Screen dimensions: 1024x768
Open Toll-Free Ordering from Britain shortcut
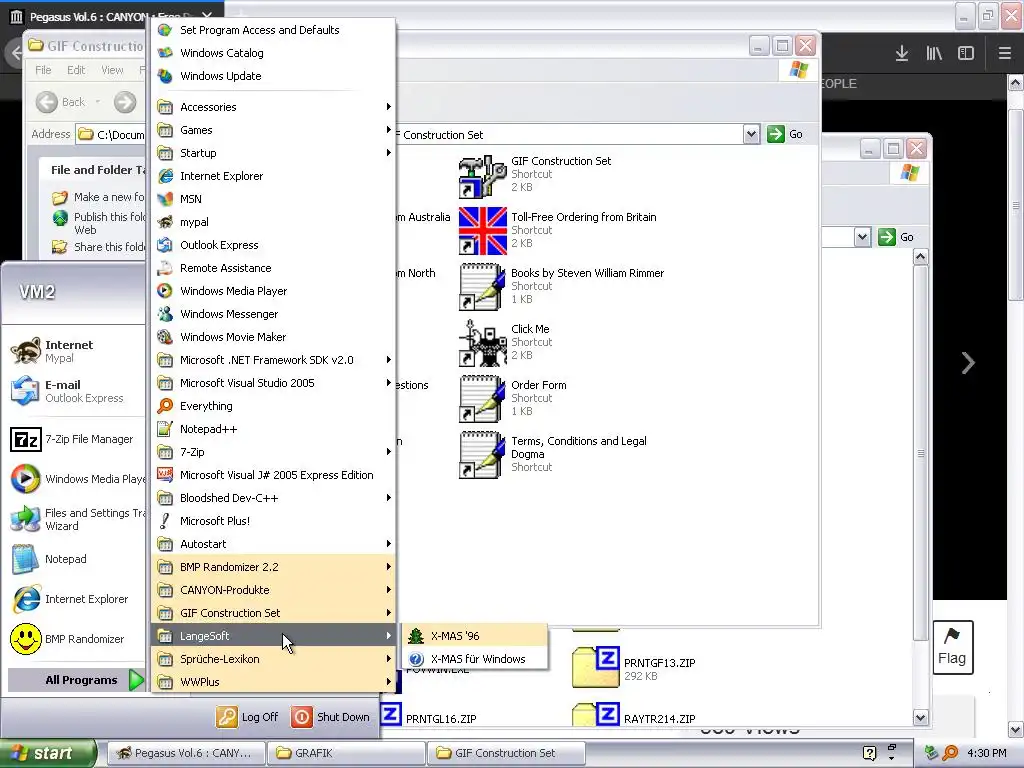click(558, 230)
